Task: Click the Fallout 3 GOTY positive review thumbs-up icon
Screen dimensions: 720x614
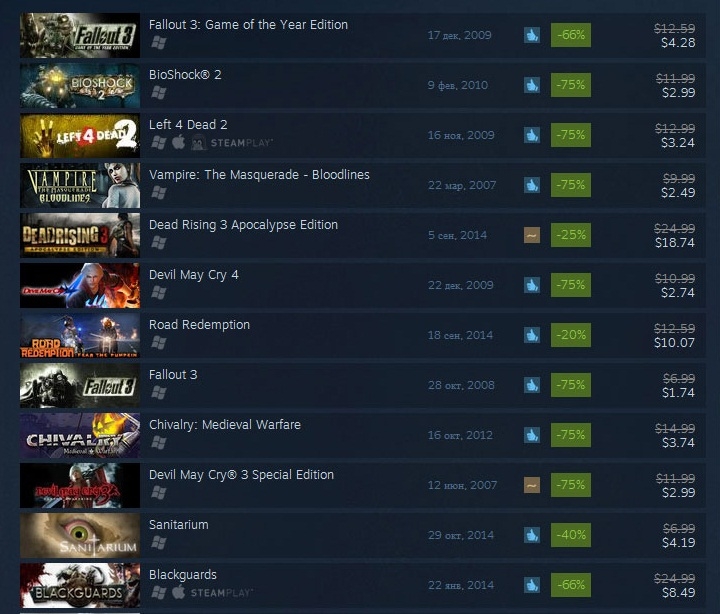Action: click(x=532, y=35)
